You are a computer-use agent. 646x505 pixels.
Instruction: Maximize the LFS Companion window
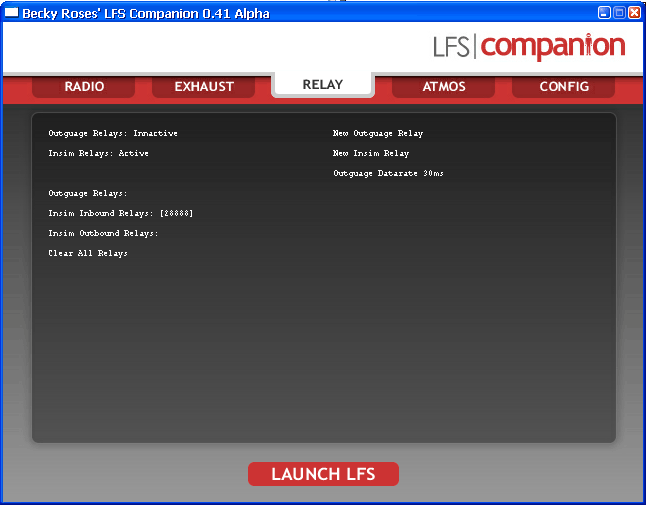click(619, 13)
